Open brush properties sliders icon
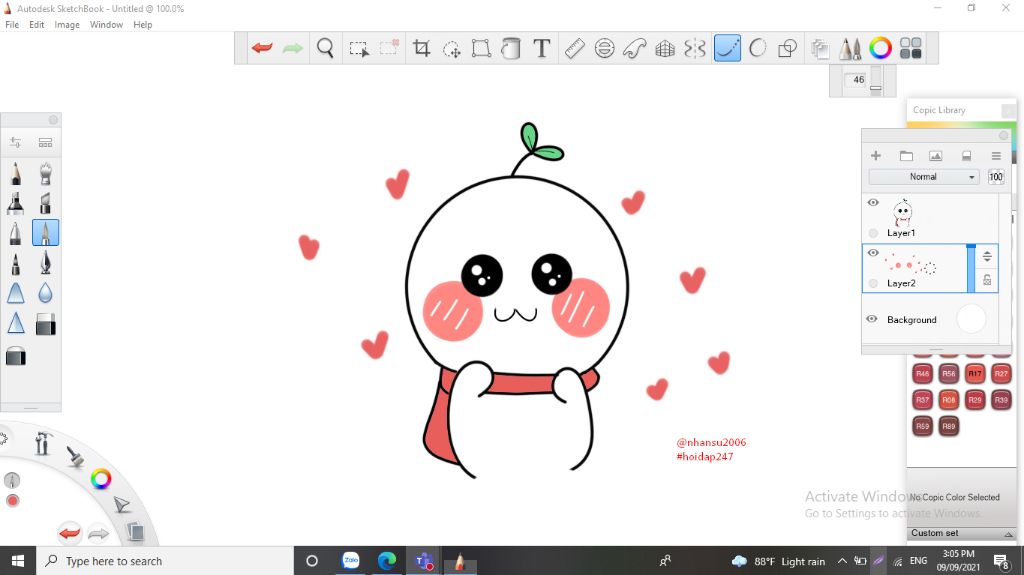1024x575 pixels. [15, 142]
